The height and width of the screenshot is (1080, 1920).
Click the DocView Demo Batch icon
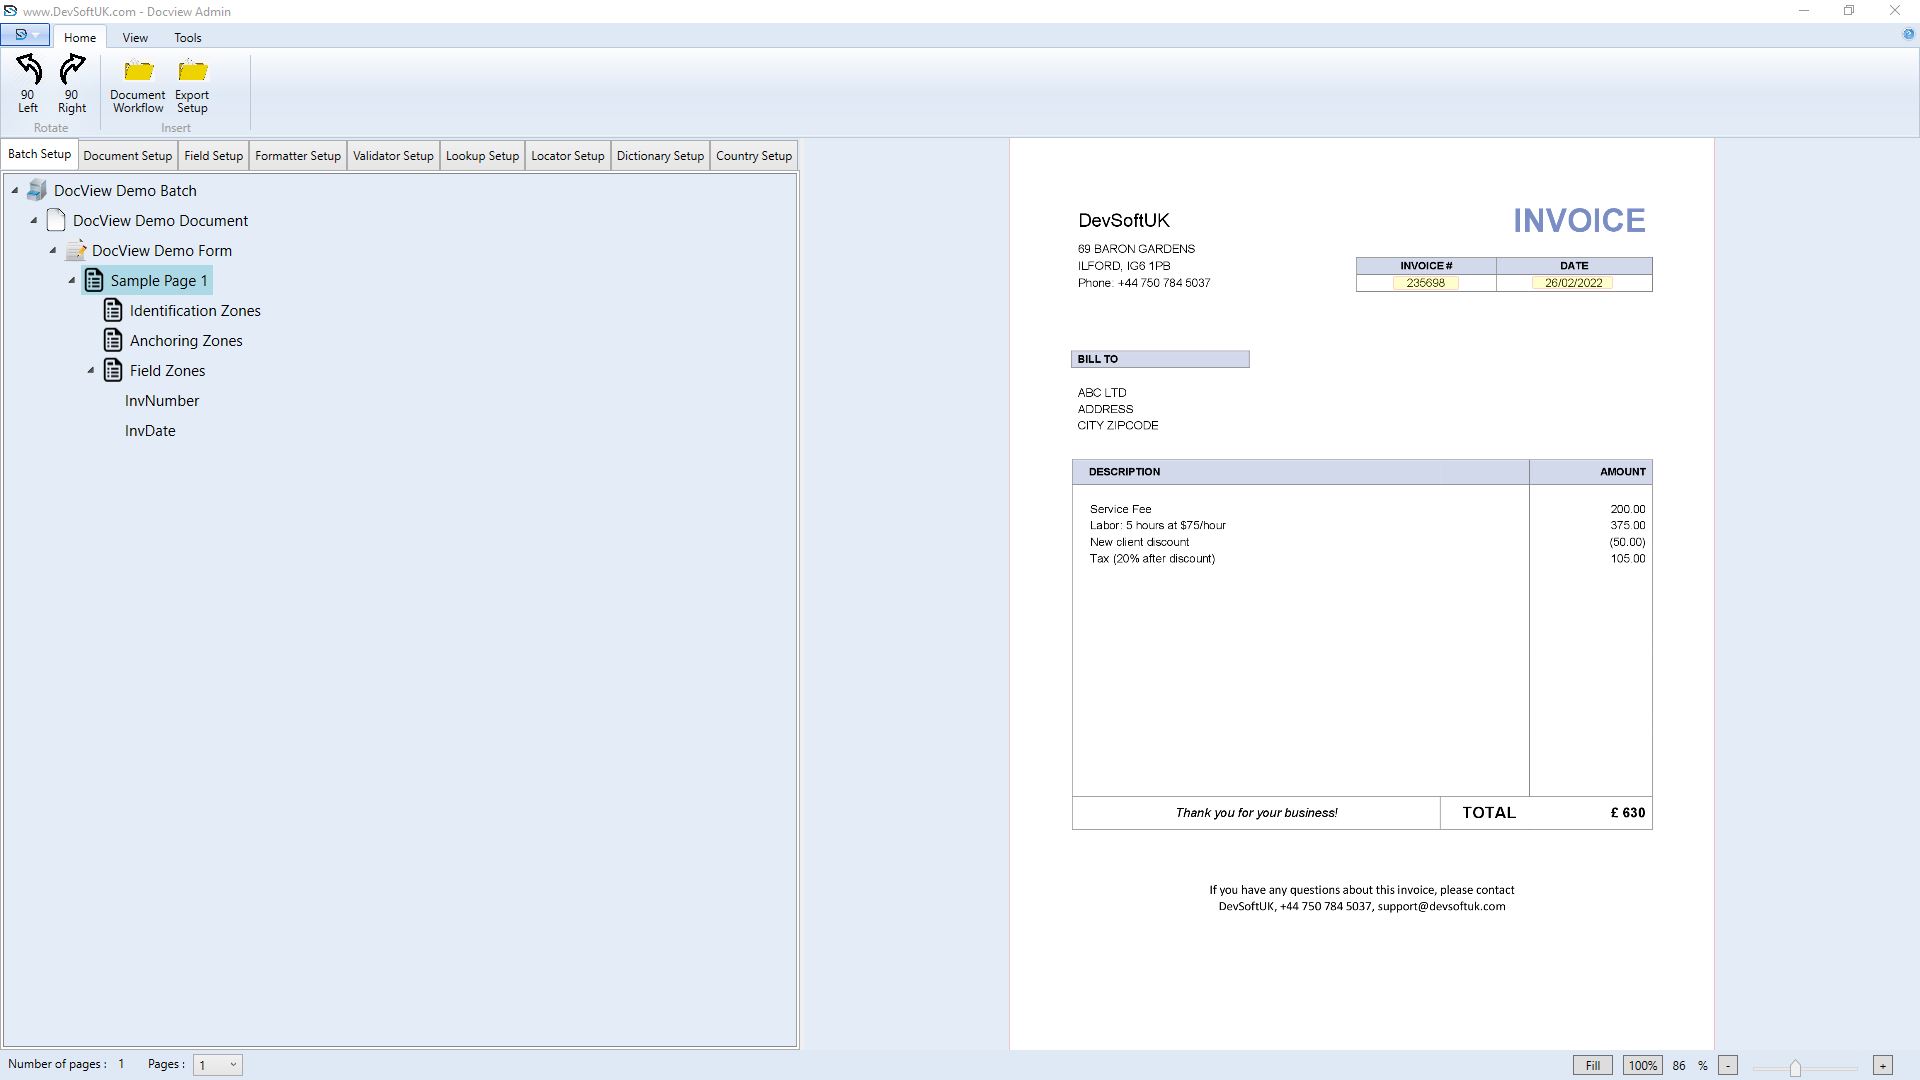(x=37, y=189)
